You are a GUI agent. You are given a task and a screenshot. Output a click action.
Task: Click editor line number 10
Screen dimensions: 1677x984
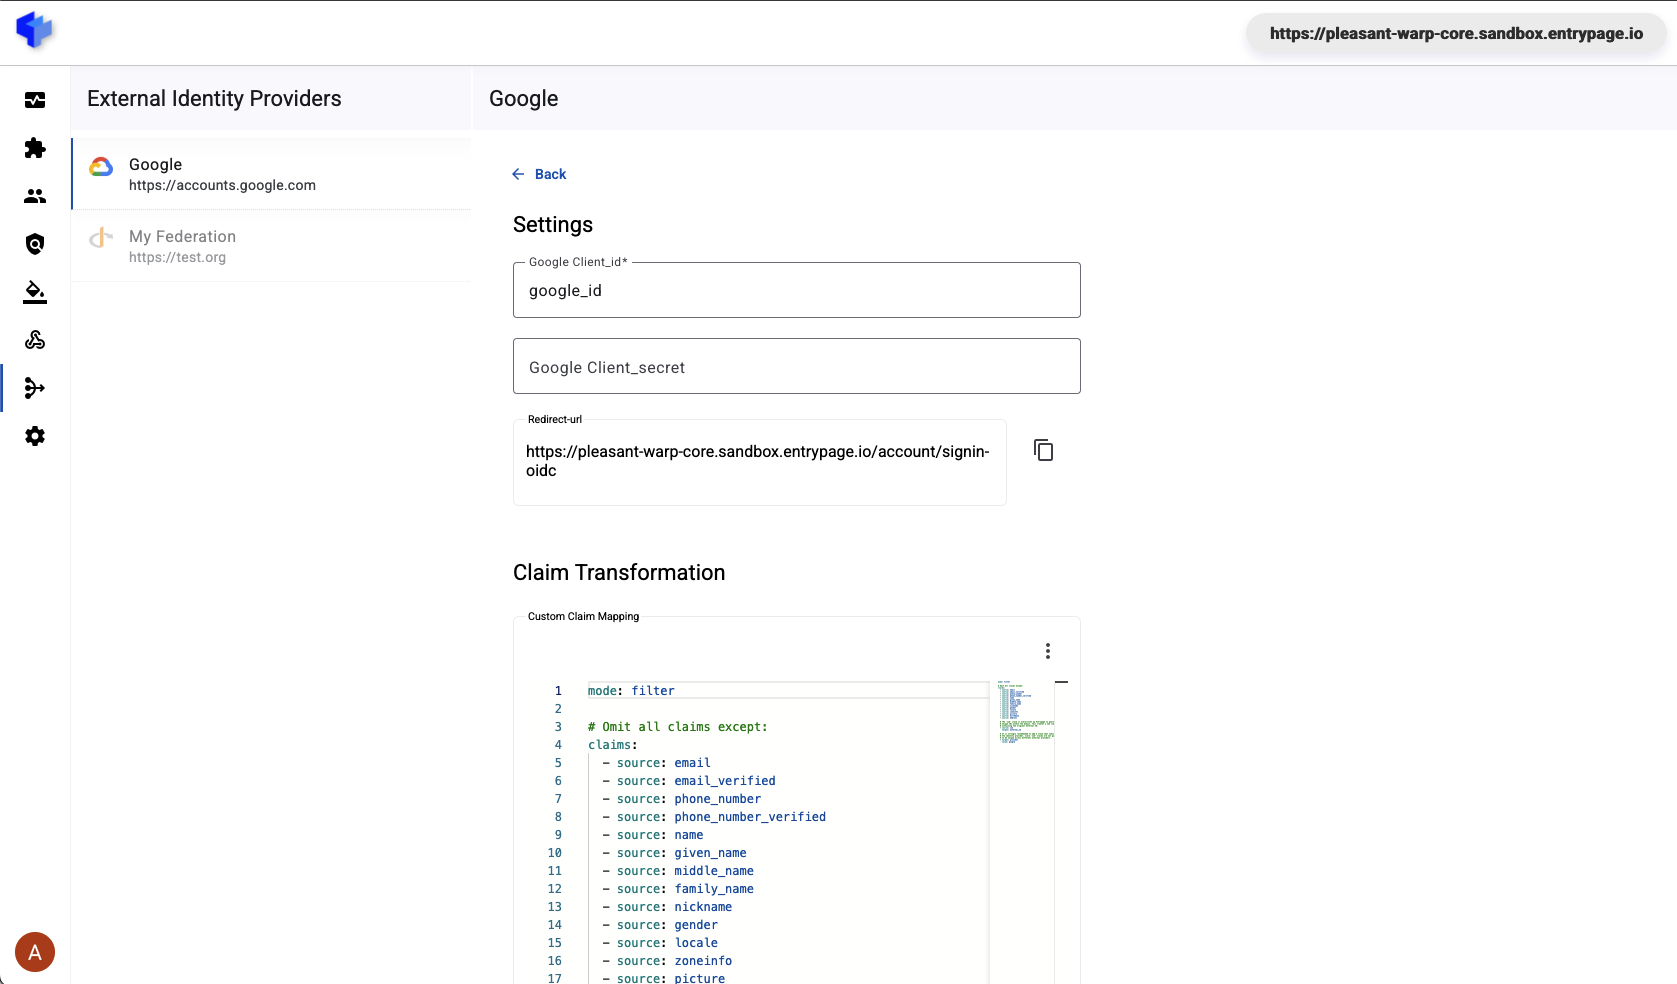pos(554,853)
